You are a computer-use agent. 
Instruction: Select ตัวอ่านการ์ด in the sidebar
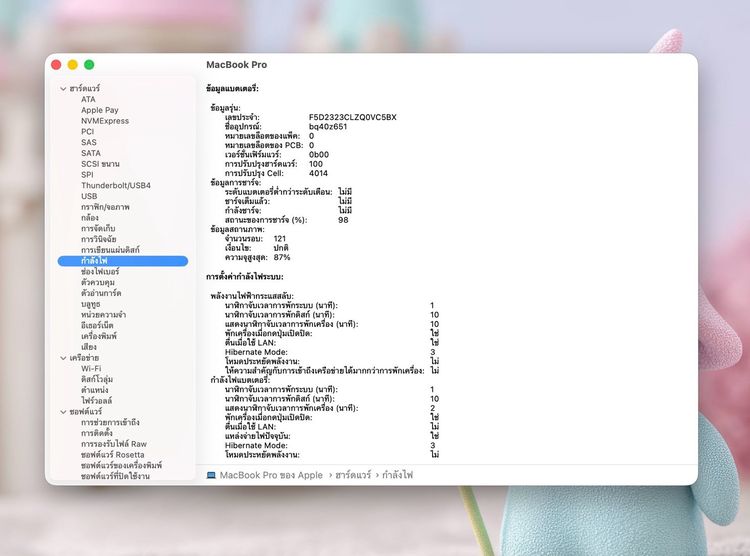coord(101,293)
